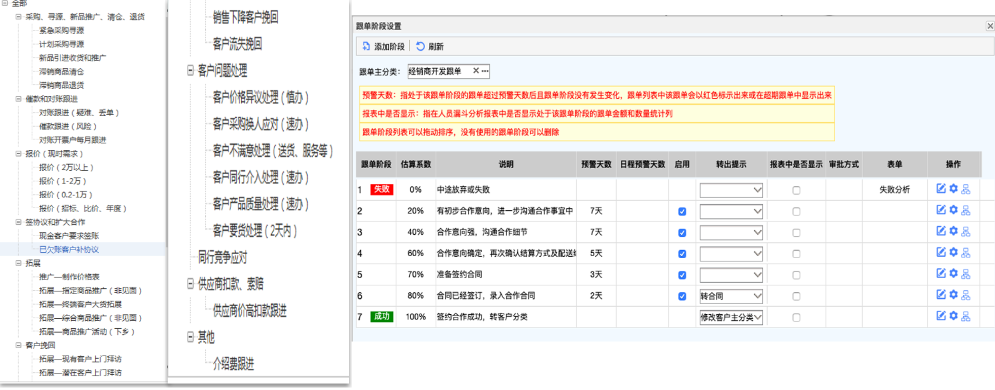The height and width of the screenshot is (390, 995).
Task: Click the 刷新 refresh button
Action: click(430, 46)
